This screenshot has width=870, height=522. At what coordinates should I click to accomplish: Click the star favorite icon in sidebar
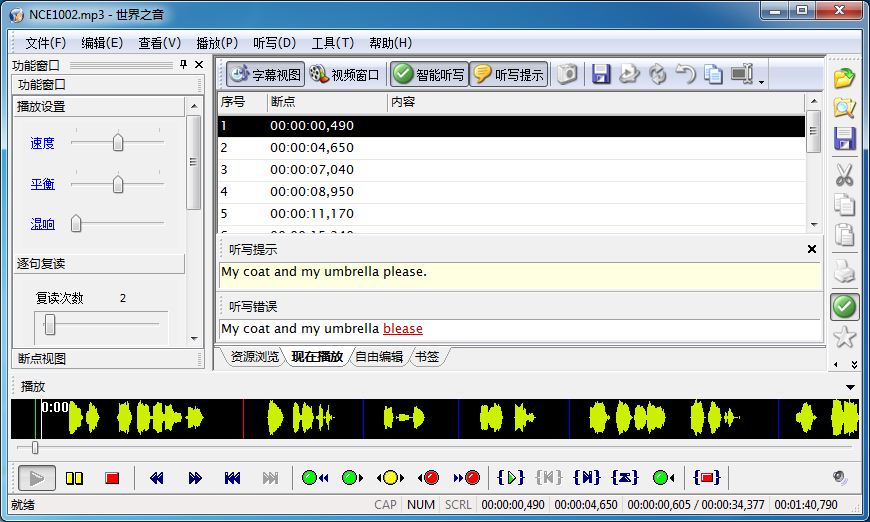tap(844, 337)
